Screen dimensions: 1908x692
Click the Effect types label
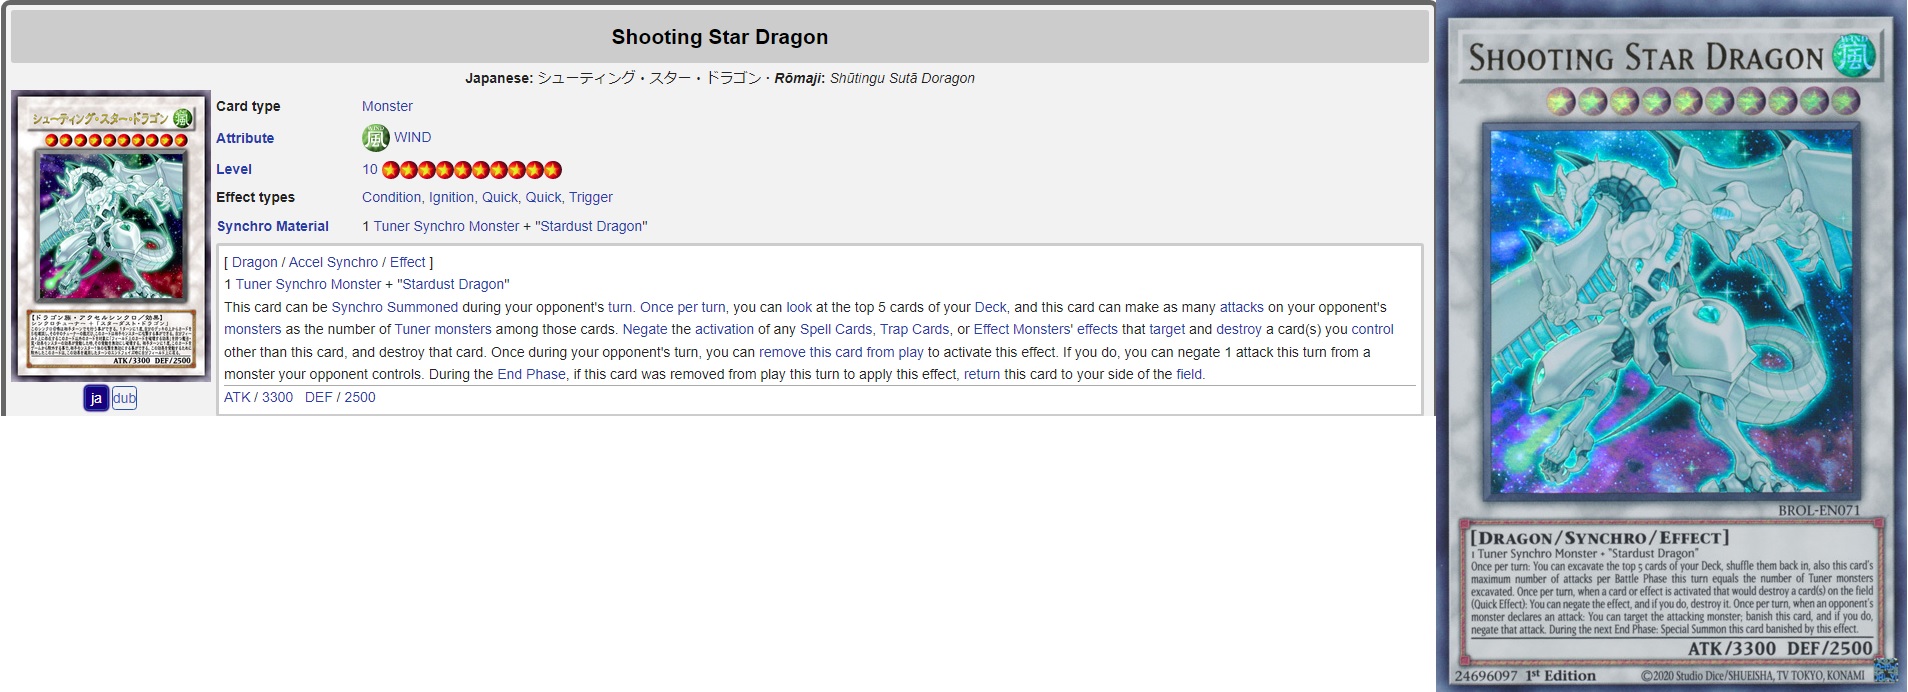255,197
